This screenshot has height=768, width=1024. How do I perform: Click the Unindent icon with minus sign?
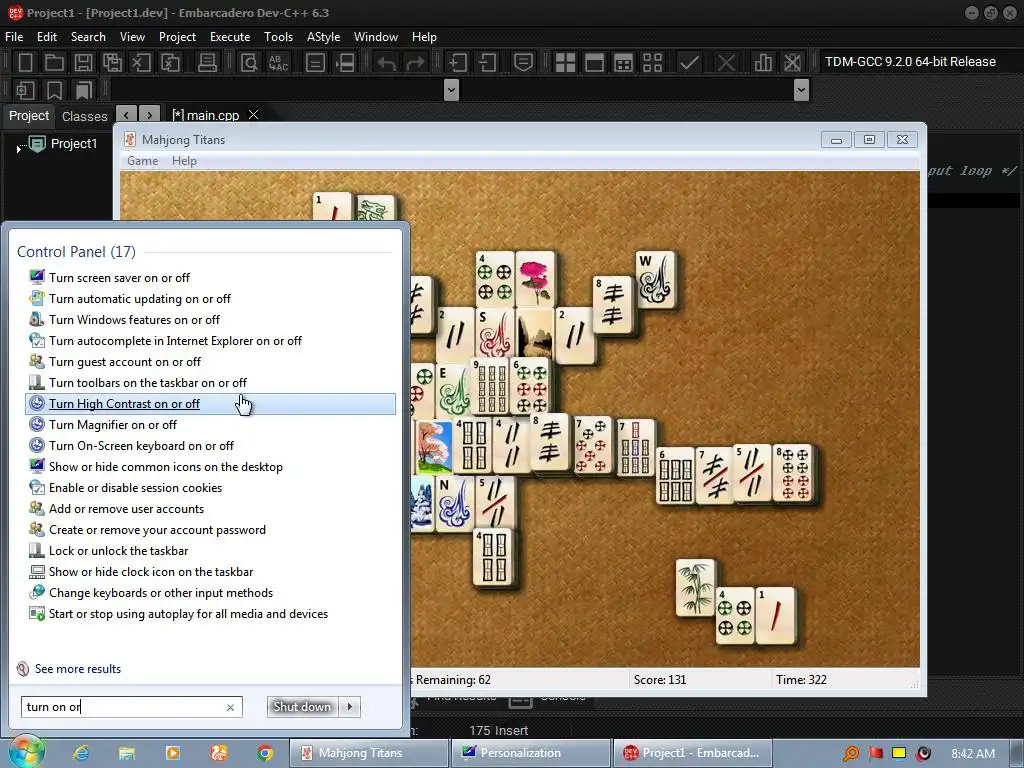click(487, 63)
